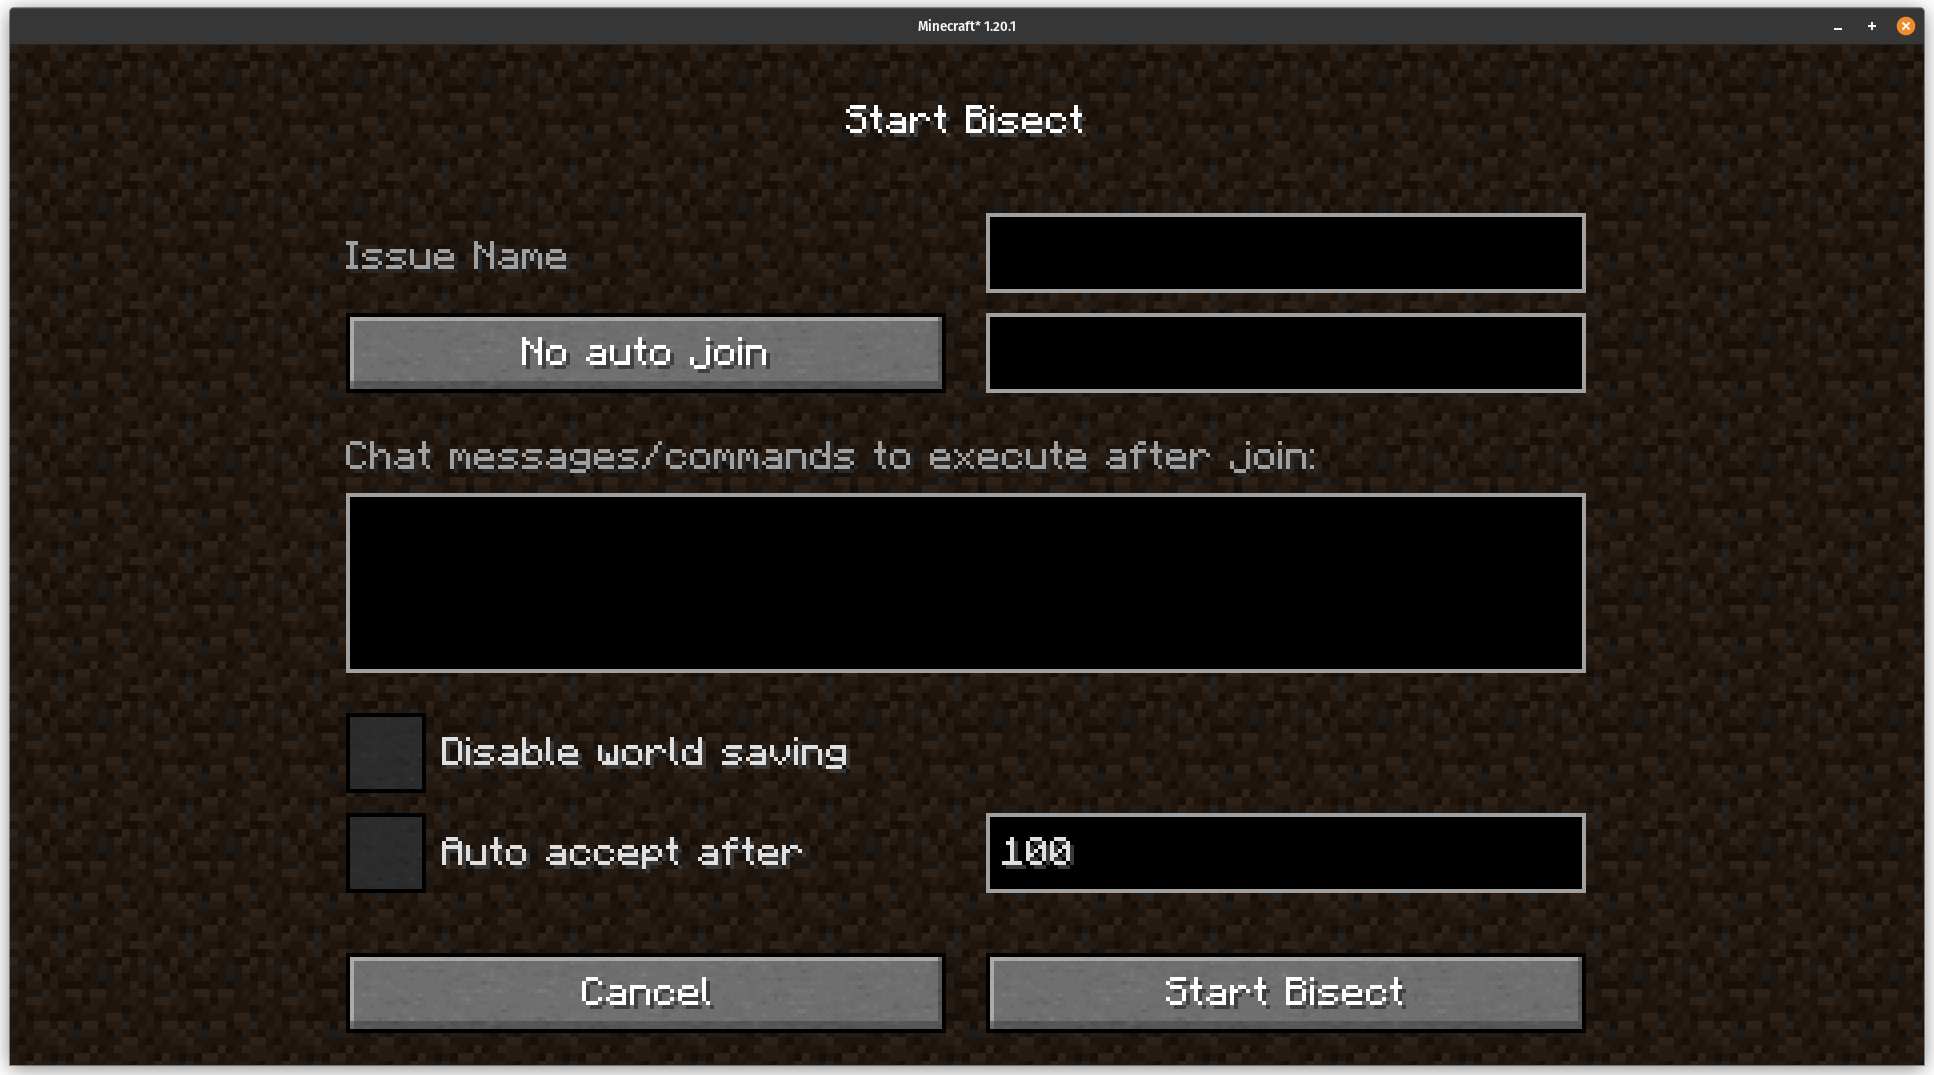The height and width of the screenshot is (1075, 1934).
Task: Click the Start Bisect heading at the top
Action: click(964, 120)
